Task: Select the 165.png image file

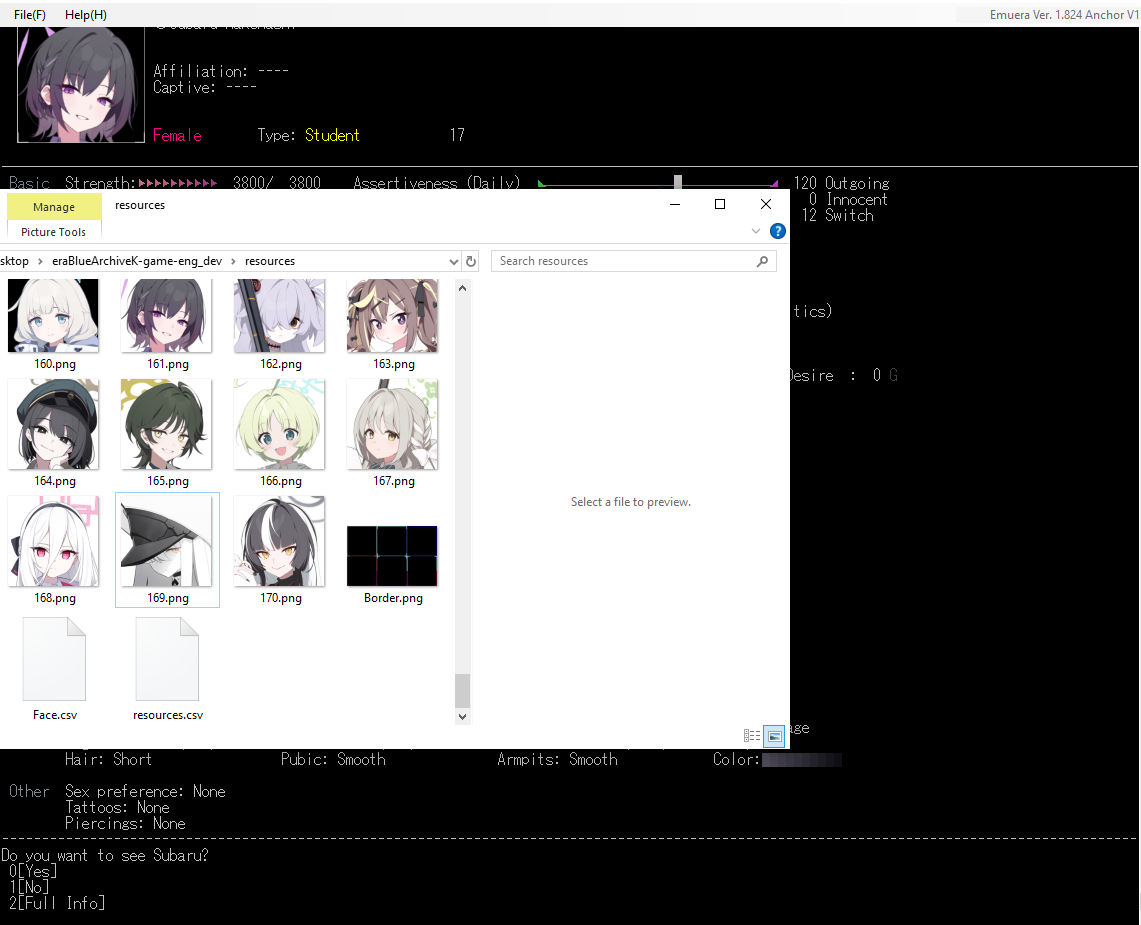Action: pos(167,424)
